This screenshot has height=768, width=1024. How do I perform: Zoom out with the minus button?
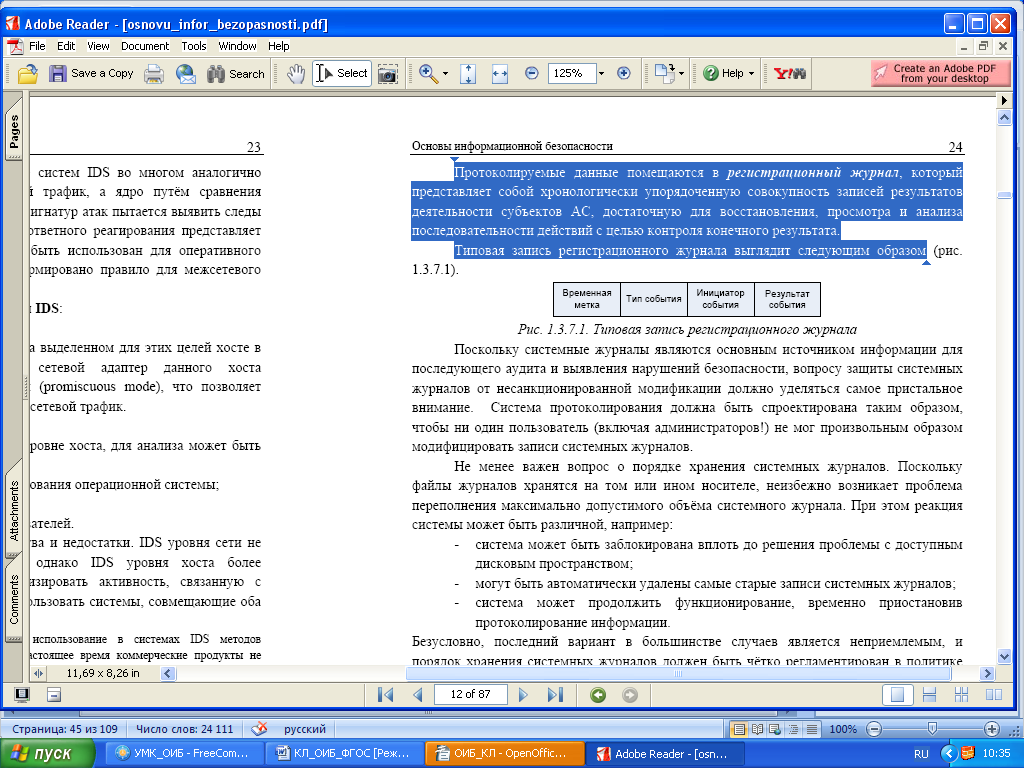532,73
